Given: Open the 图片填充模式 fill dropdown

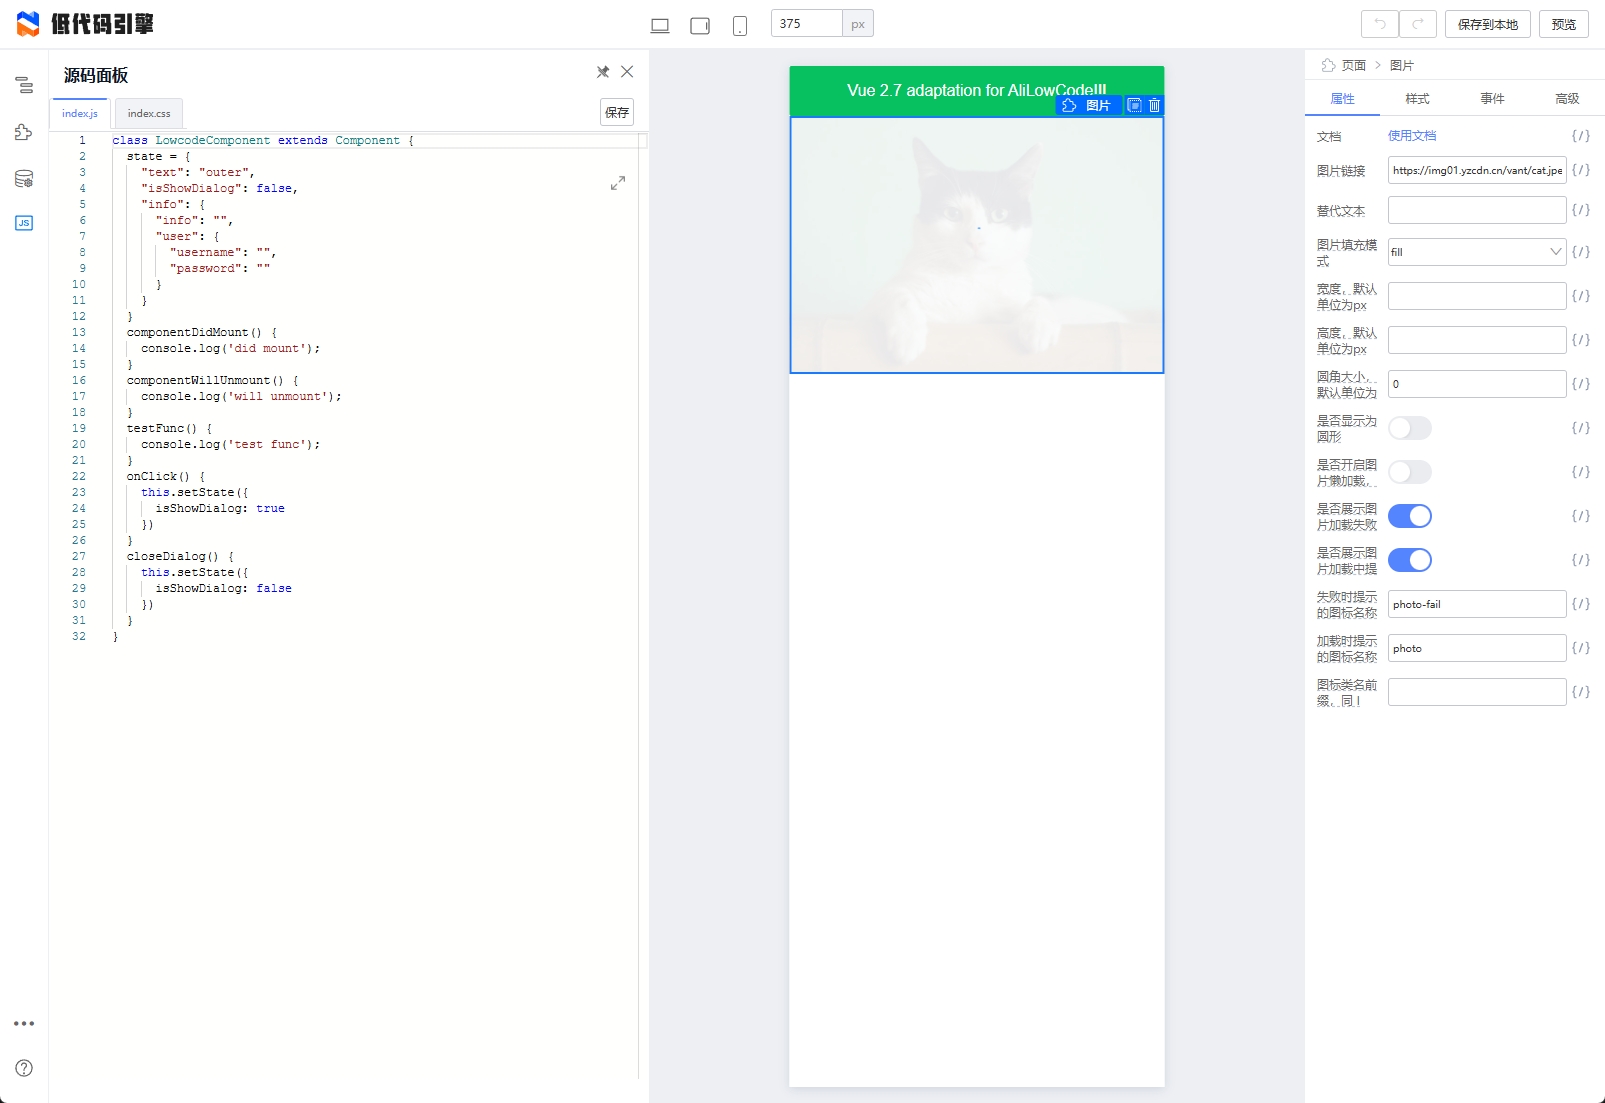Looking at the screenshot, I should 1477,252.
